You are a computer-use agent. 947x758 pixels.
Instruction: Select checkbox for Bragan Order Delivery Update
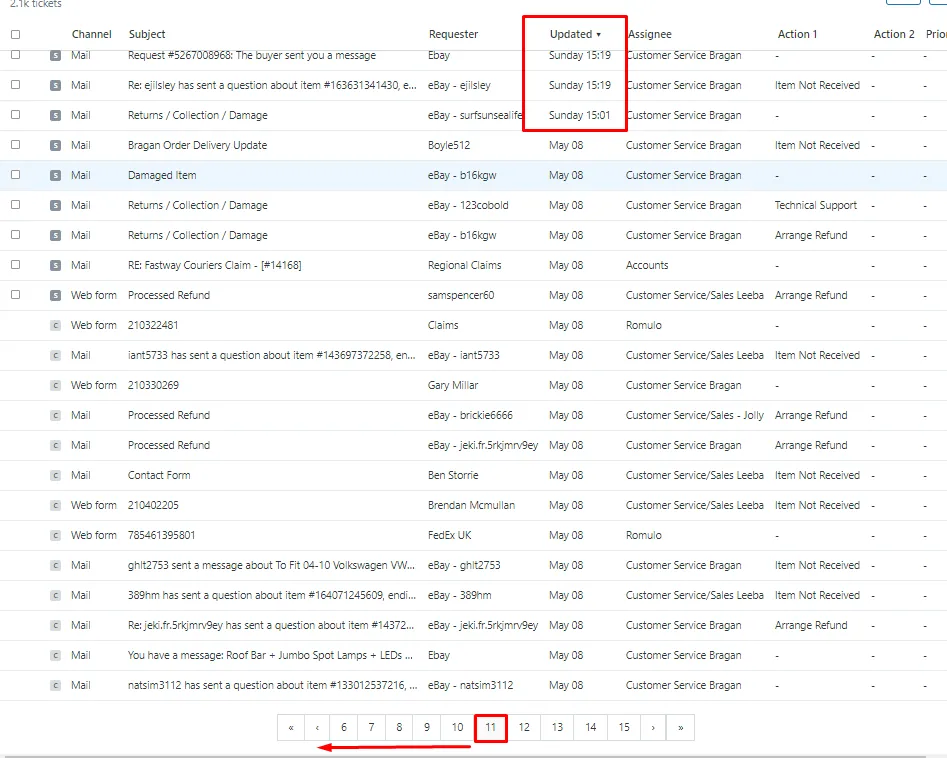[16, 144]
